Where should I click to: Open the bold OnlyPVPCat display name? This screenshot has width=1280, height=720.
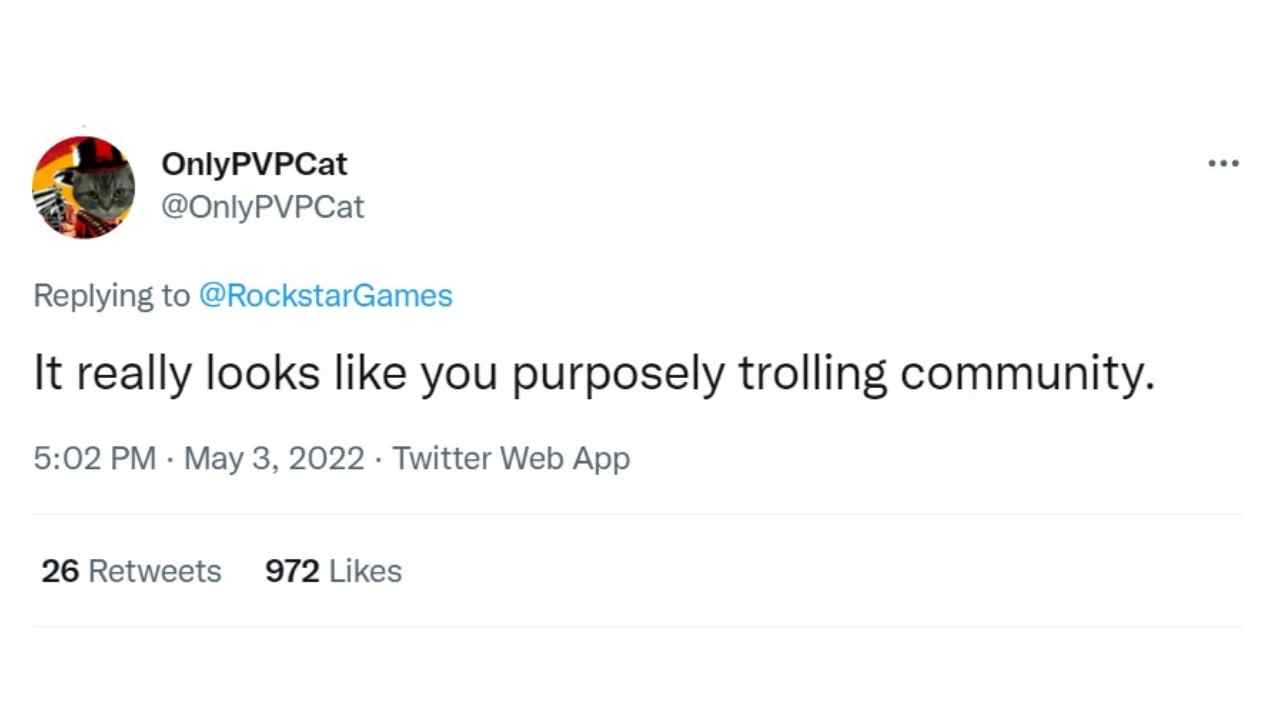[254, 164]
